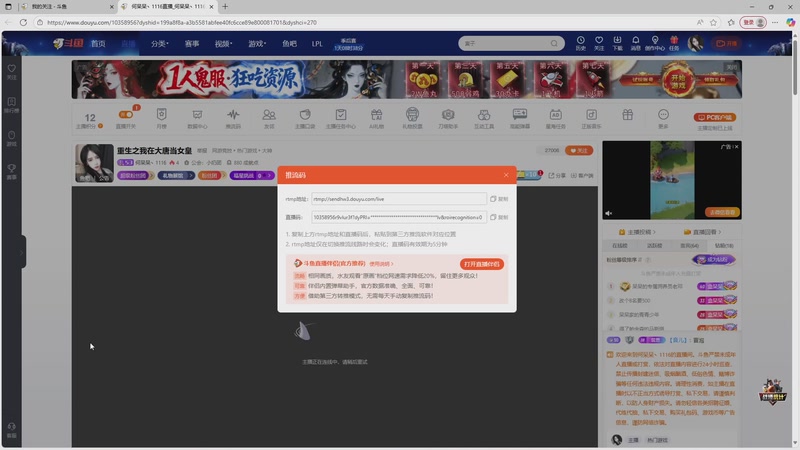This screenshot has height=450, width=800.
Task: Open the 推流码 stream code icon
Action: tap(233, 118)
